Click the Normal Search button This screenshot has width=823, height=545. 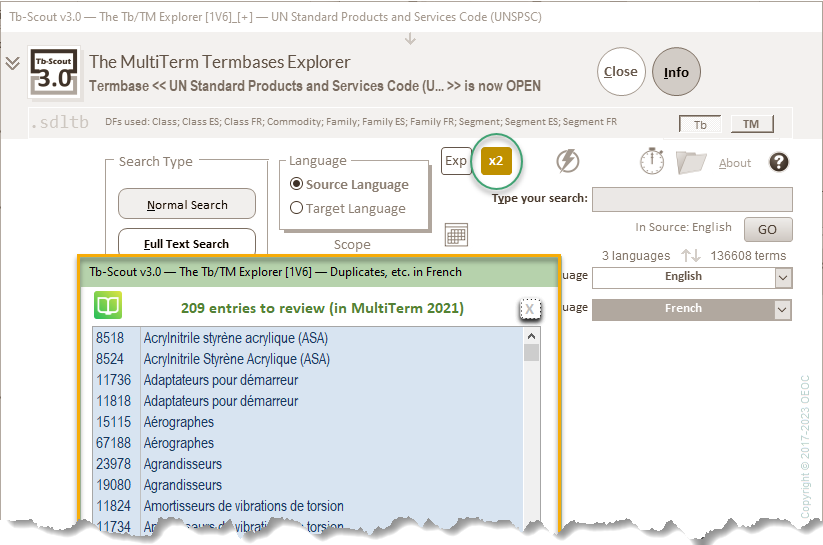coord(187,204)
